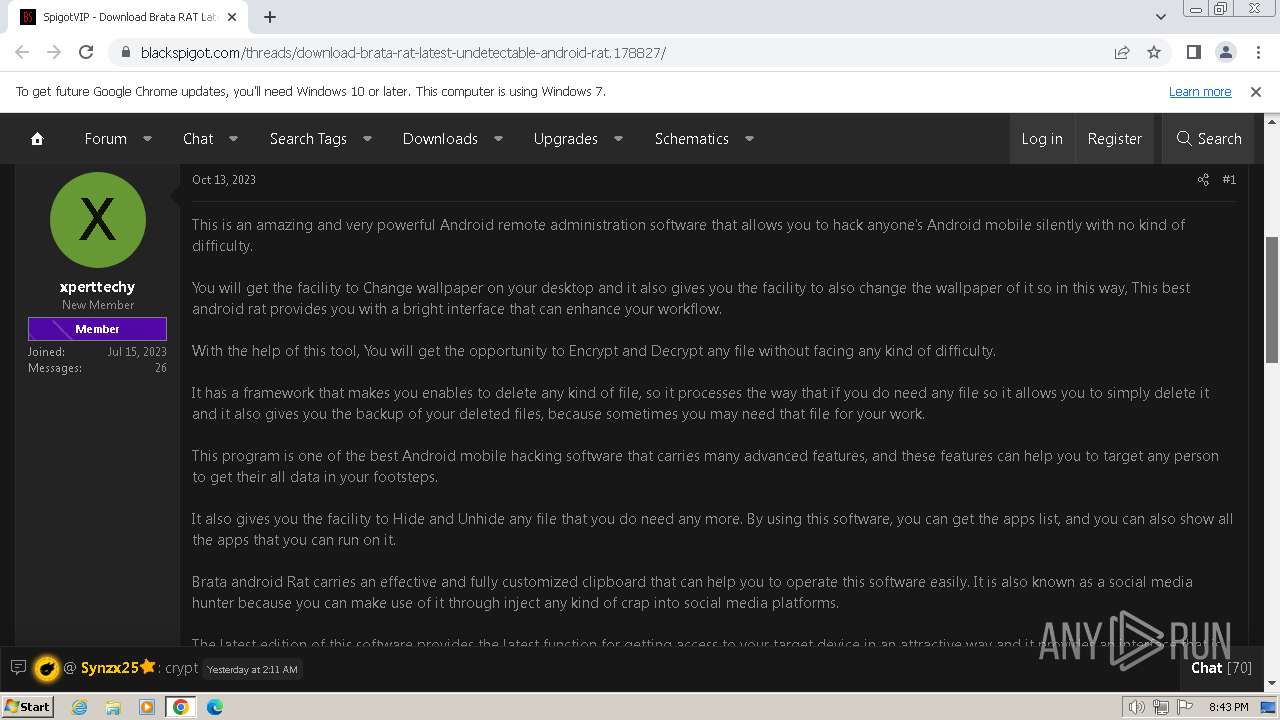Open the Windows Start menu
This screenshot has width=1280, height=720.
(x=27, y=706)
